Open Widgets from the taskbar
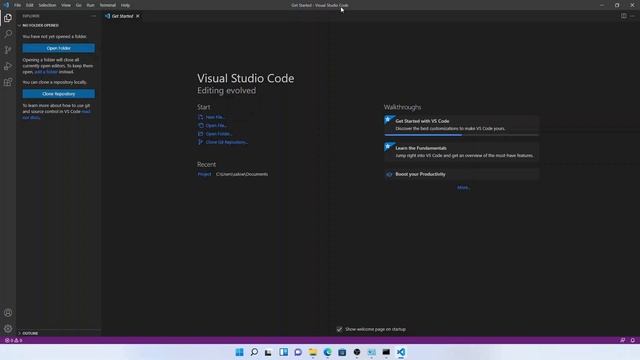Viewport: 640px width, 360px height. coord(284,352)
